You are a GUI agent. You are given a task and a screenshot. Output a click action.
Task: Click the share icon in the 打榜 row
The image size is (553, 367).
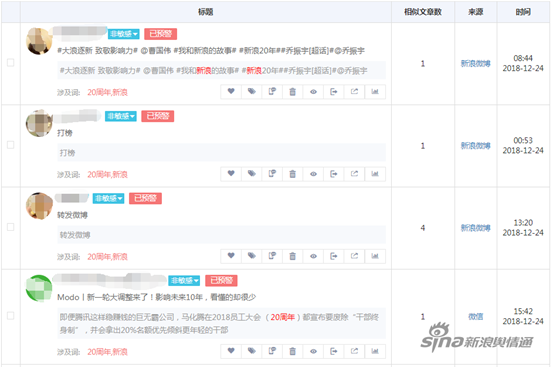[354, 174]
